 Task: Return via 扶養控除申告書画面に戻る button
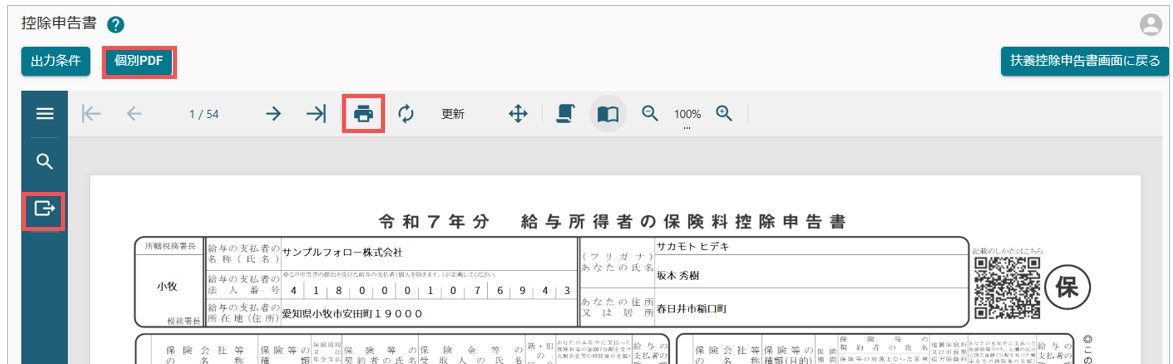[1085, 61]
